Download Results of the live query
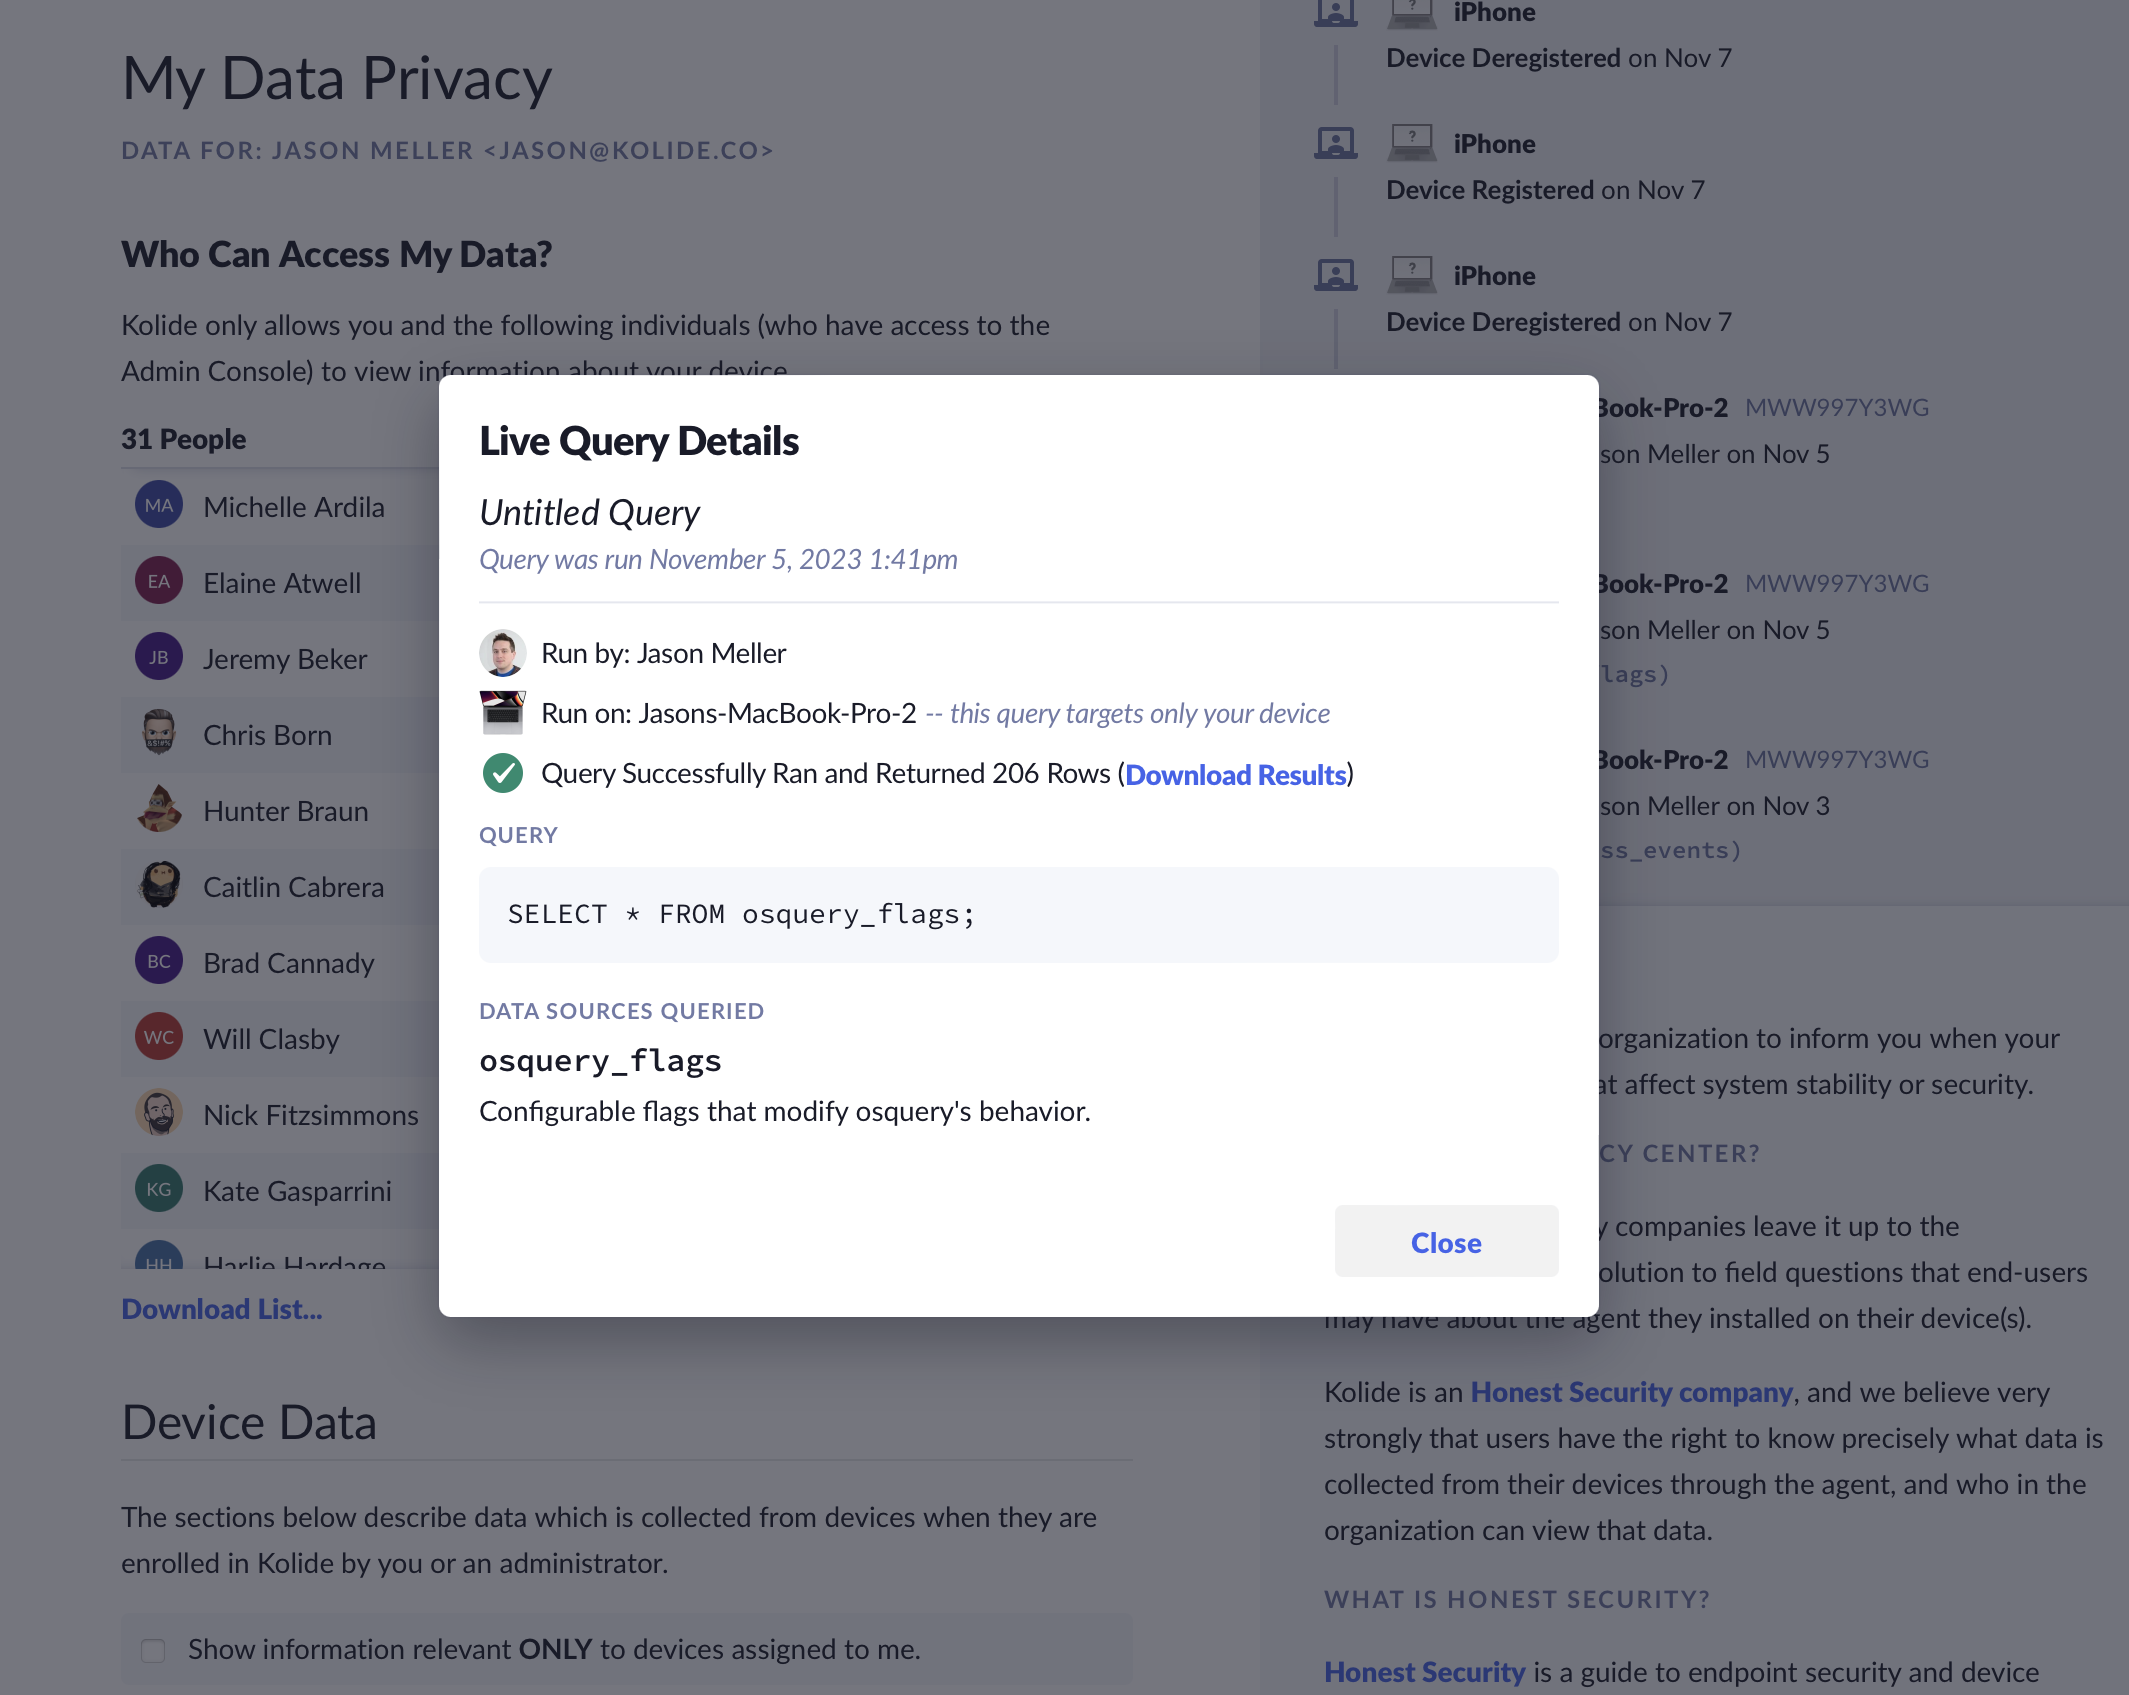2129x1695 pixels. coord(1235,775)
